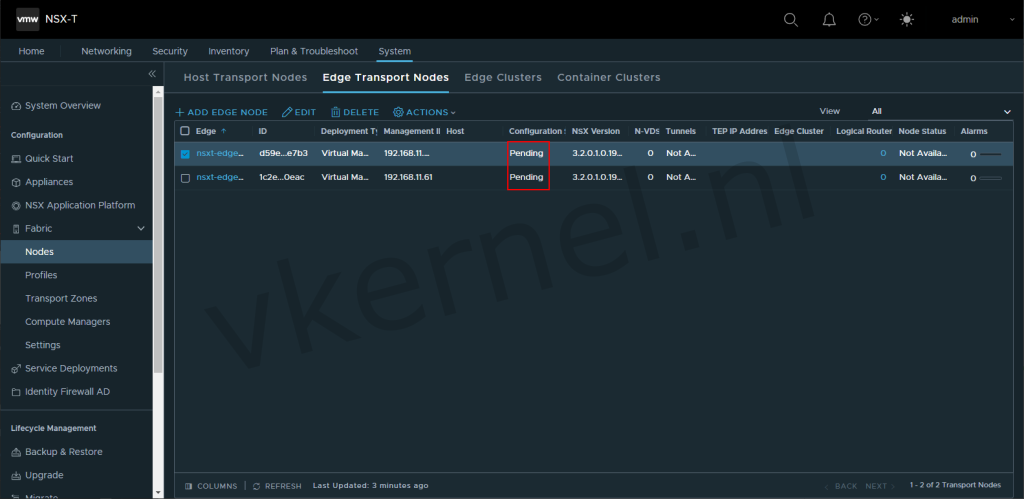Check the second nsxt-edge row checkbox
1024x499 pixels.
[185, 178]
